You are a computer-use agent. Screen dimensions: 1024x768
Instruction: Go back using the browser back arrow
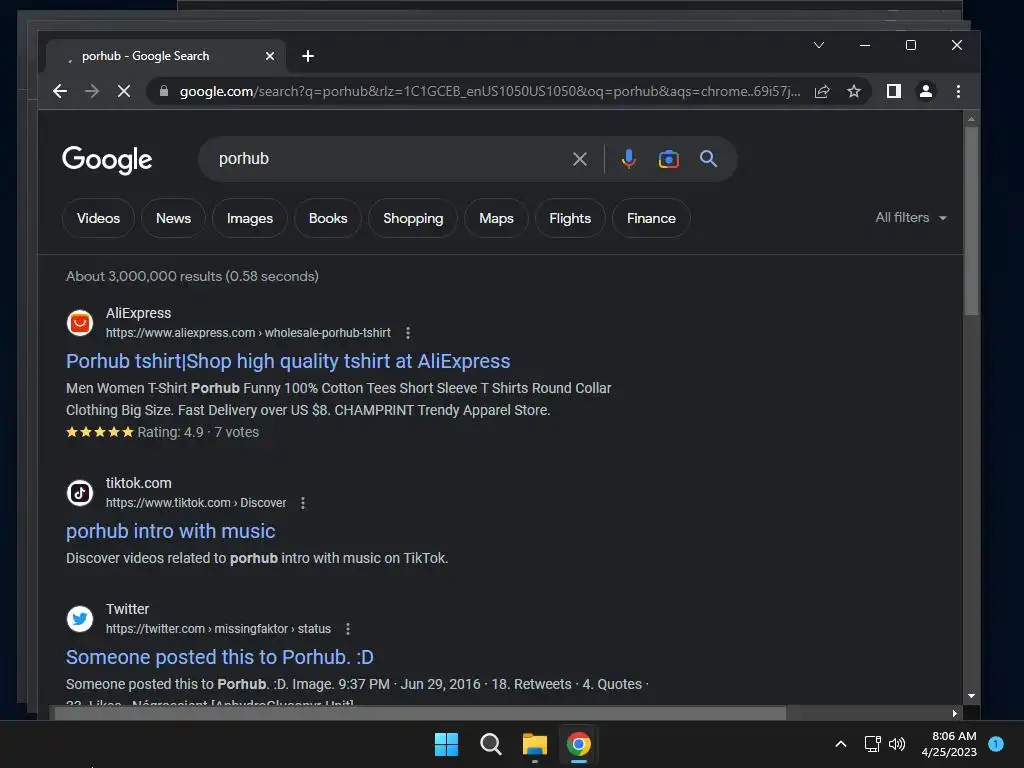[60, 91]
